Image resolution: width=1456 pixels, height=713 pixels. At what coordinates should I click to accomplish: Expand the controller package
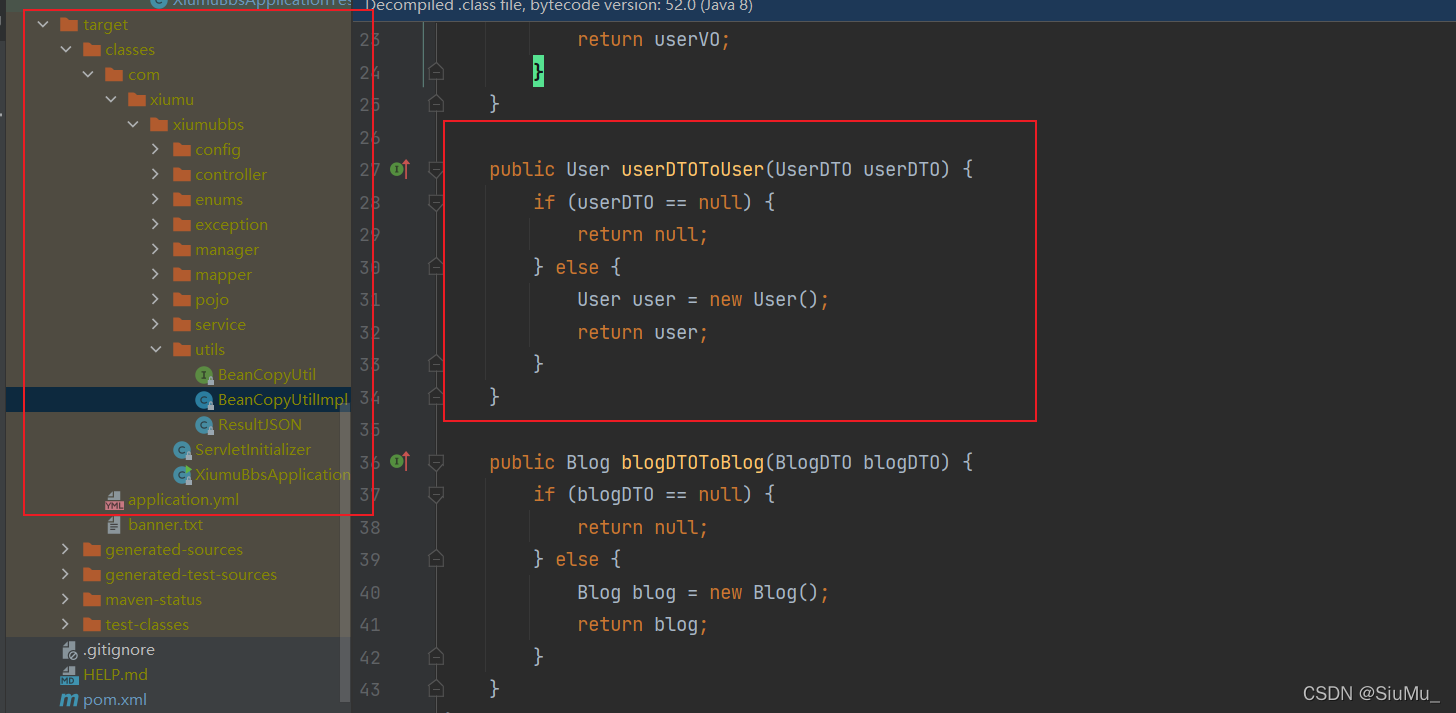coord(156,175)
